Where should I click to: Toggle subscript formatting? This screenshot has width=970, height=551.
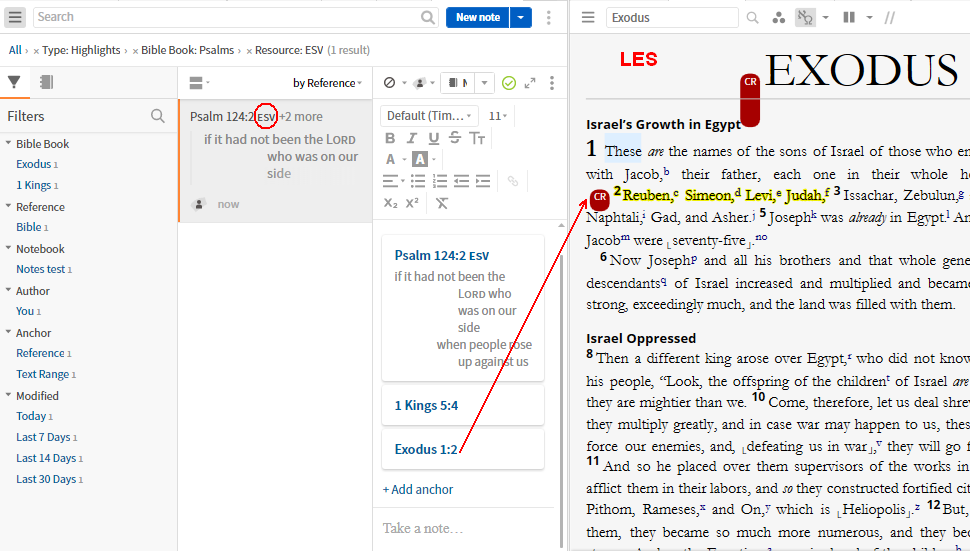point(390,203)
